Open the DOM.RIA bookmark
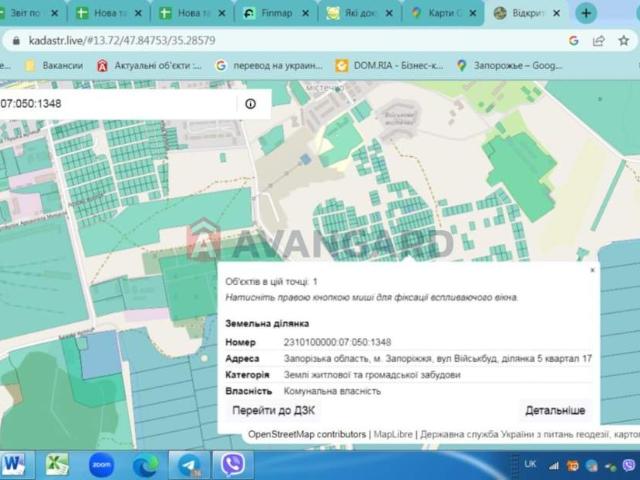This screenshot has height=480, width=640. click(389, 65)
